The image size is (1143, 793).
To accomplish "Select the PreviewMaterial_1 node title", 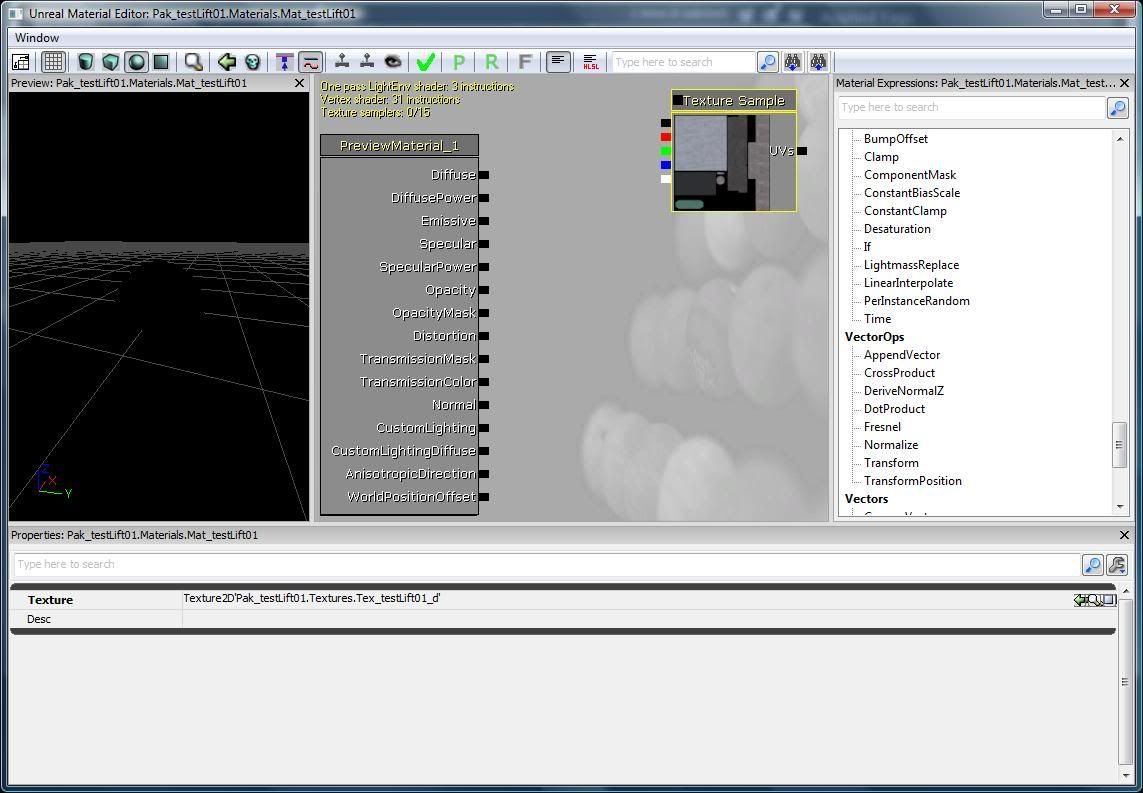I will pos(399,145).
